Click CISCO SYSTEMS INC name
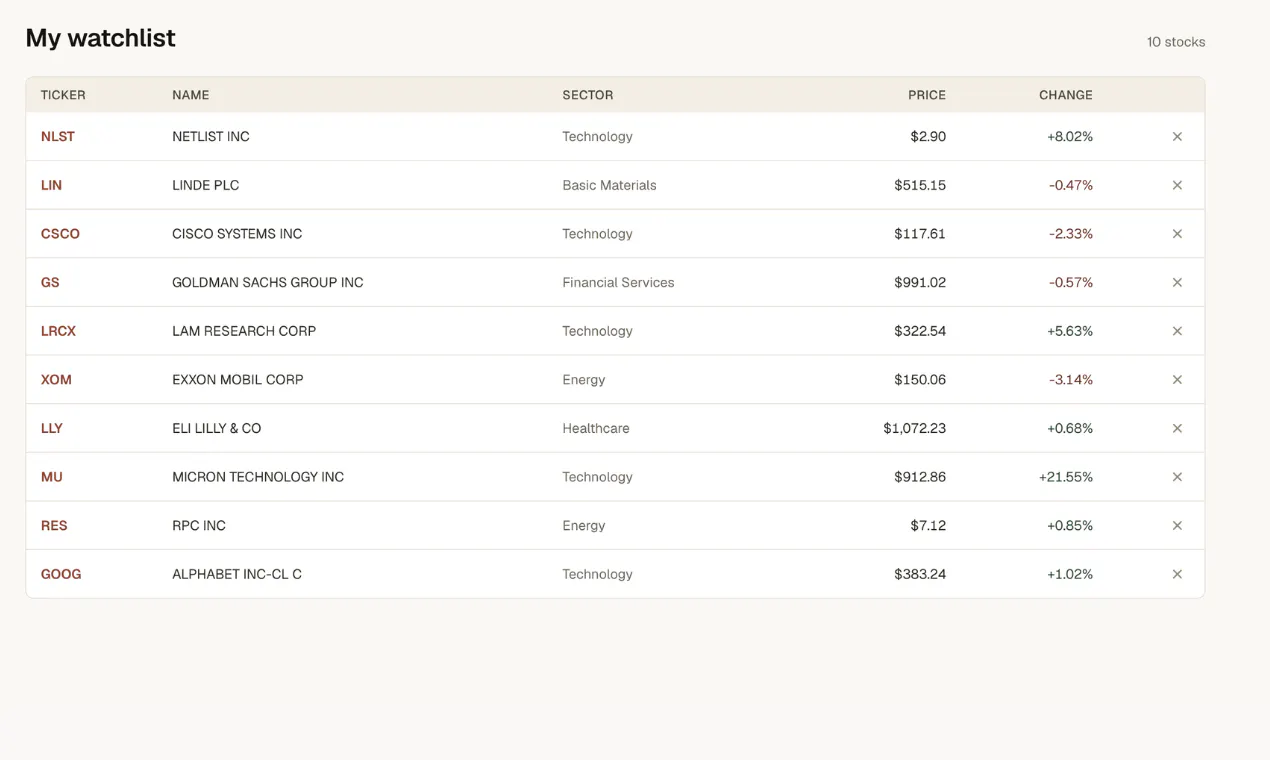1270x760 pixels. click(x=237, y=234)
